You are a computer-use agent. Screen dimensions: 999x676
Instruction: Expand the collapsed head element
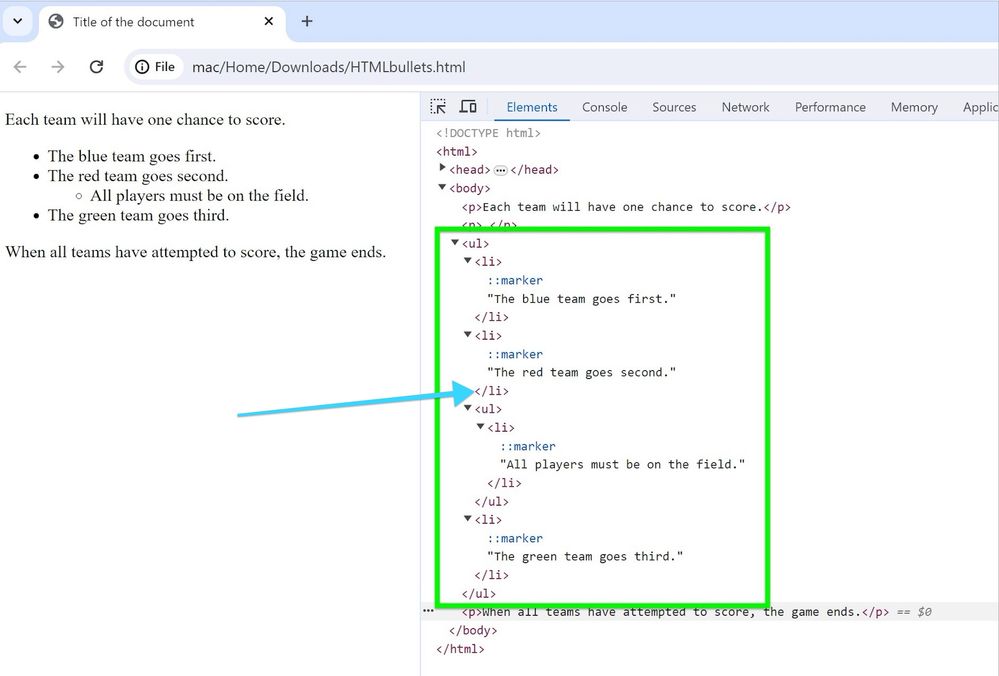click(443, 169)
